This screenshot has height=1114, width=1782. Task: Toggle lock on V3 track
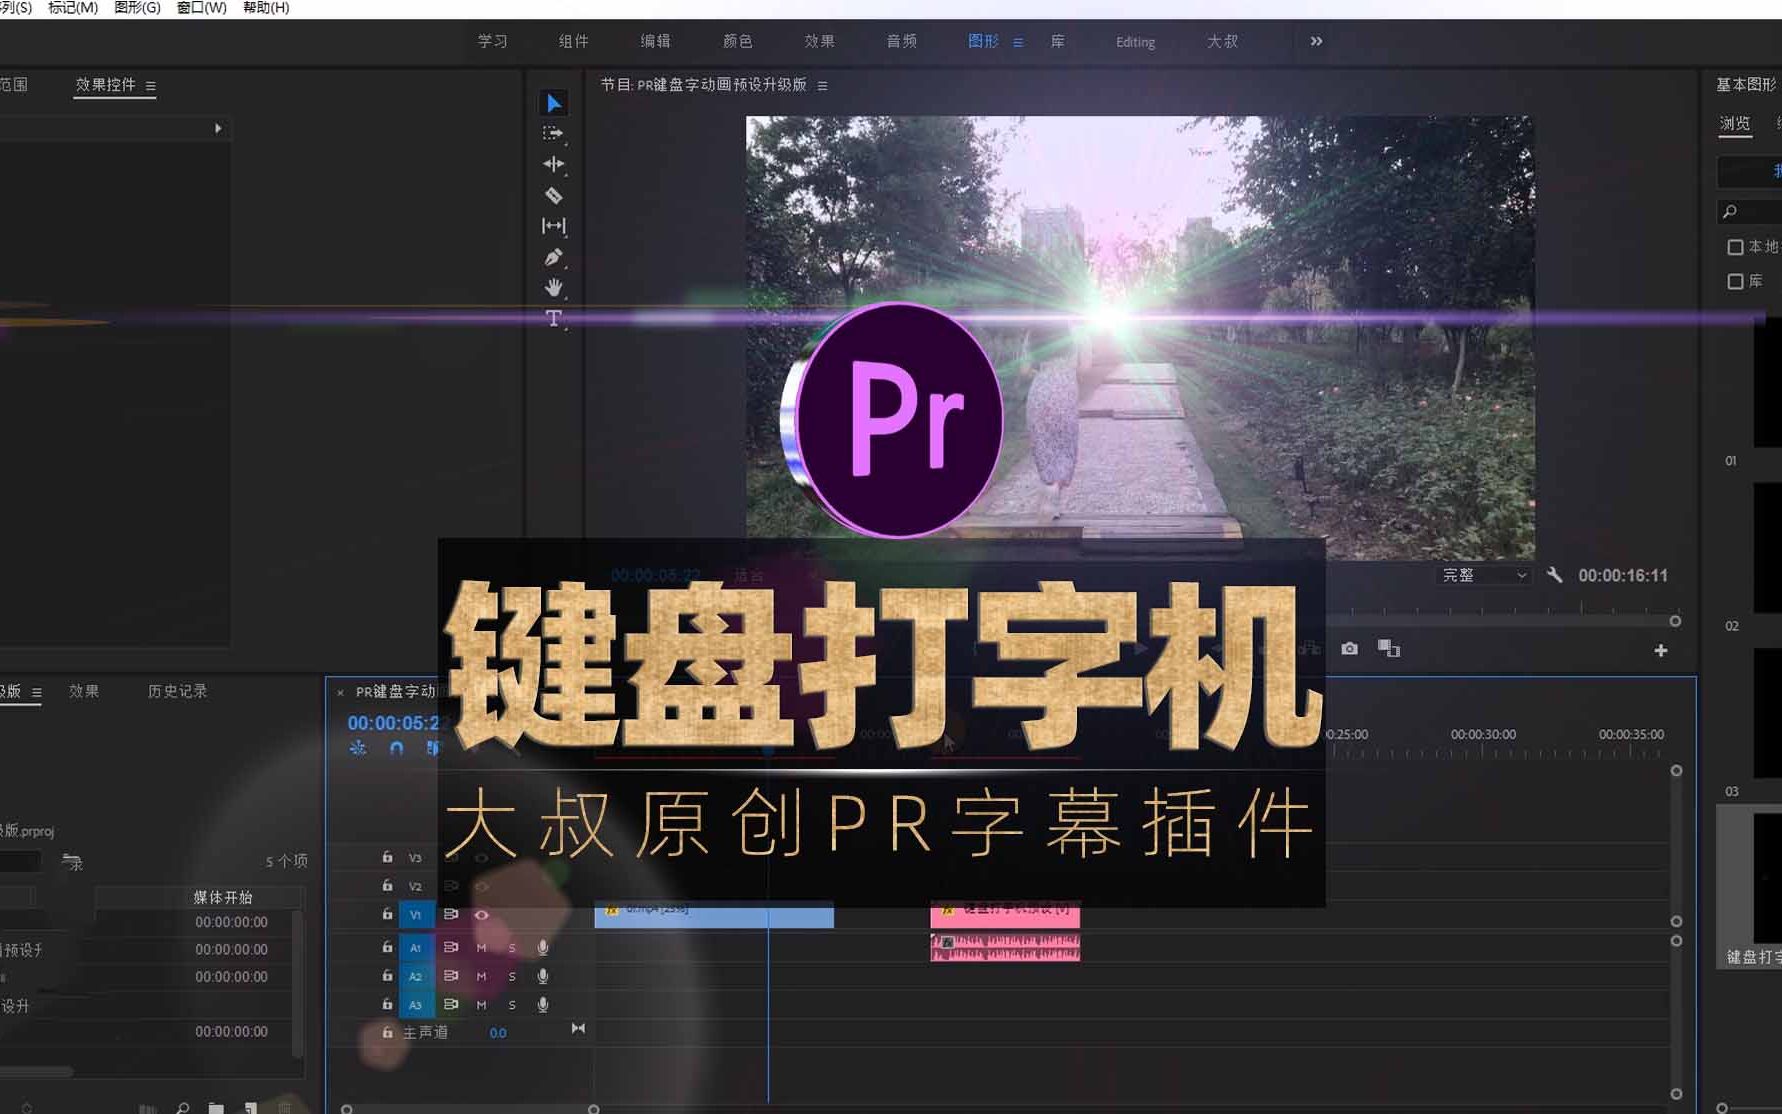[x=387, y=857]
